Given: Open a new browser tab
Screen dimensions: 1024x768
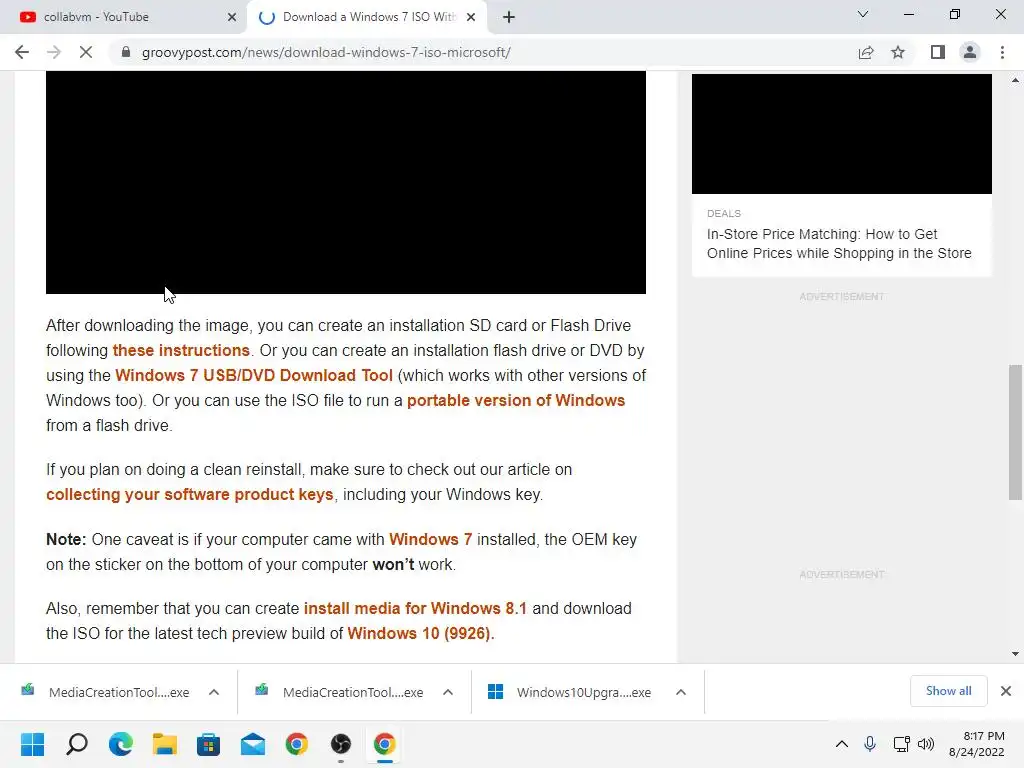Looking at the screenshot, I should click(x=509, y=17).
